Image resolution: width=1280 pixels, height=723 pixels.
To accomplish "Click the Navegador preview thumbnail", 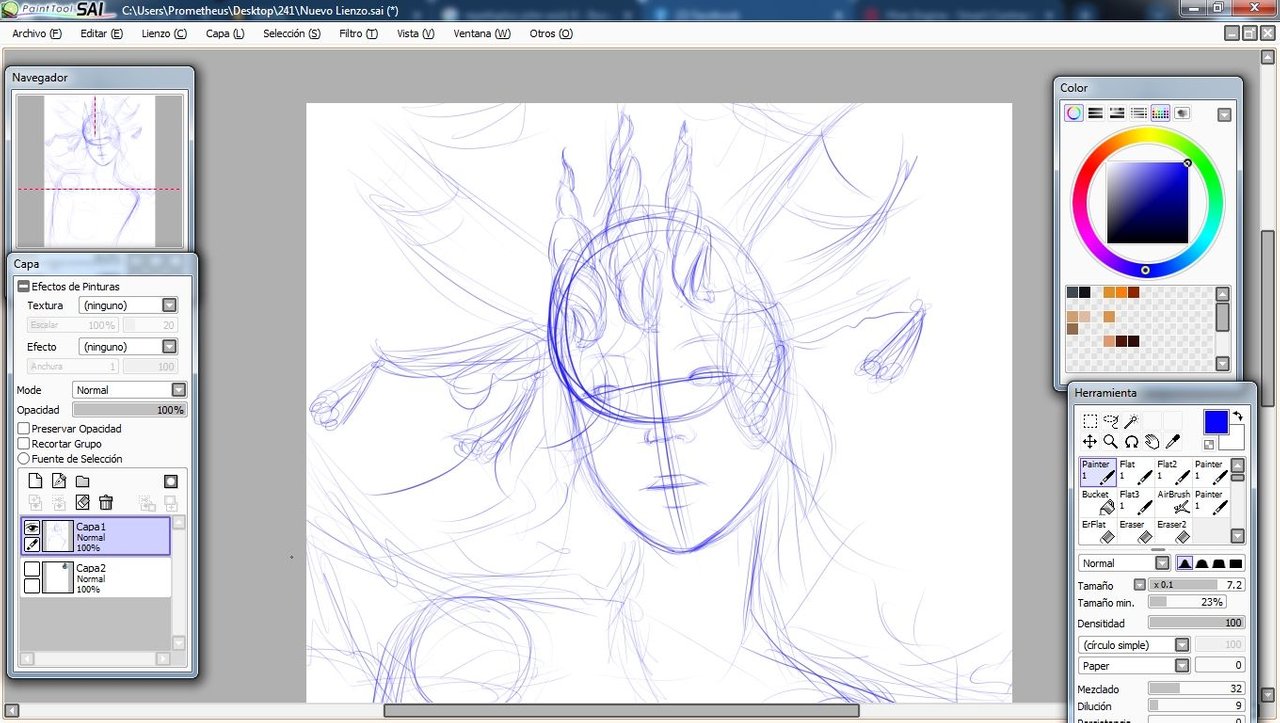I will pyautogui.click(x=99, y=171).
